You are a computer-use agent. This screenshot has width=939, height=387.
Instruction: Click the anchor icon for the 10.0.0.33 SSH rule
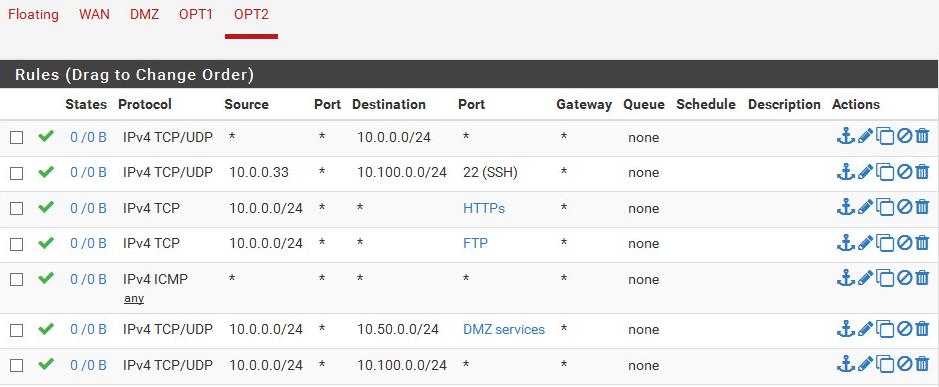point(845,172)
